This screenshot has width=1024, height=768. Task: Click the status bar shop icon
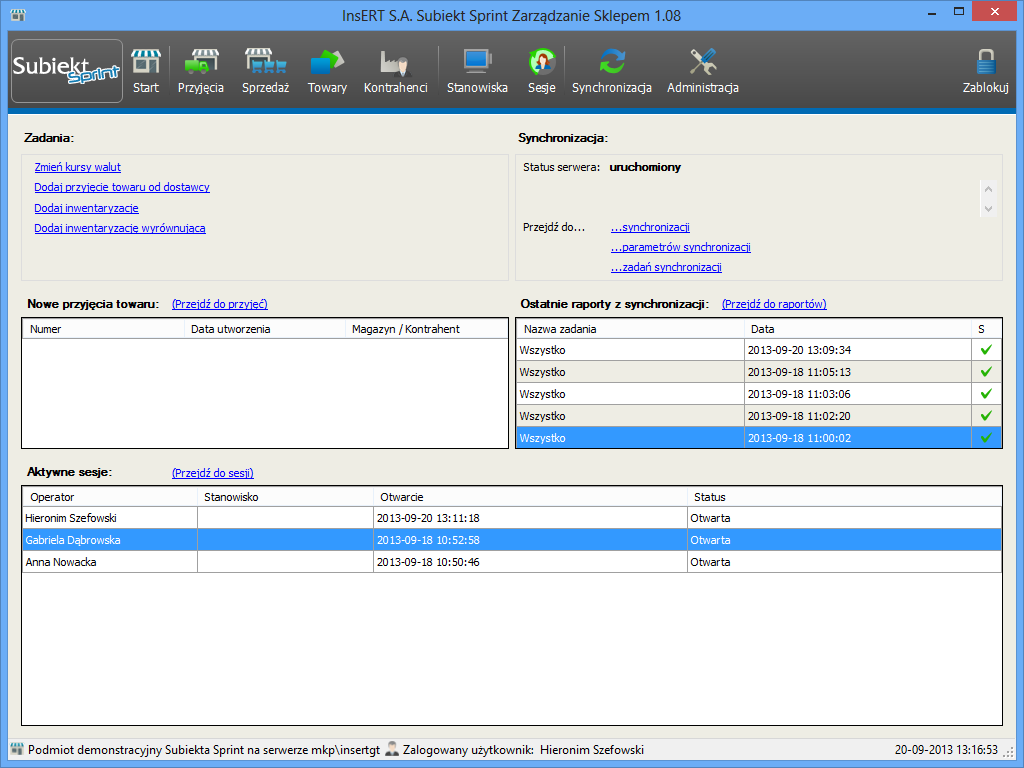click(17, 749)
